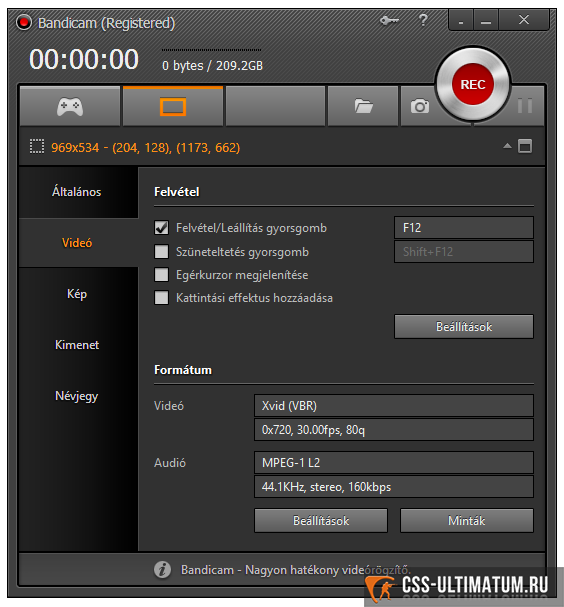Click the red Bandicam logo icon
The width and height of the screenshot is (564, 607).
pyautogui.click(x=24, y=22)
